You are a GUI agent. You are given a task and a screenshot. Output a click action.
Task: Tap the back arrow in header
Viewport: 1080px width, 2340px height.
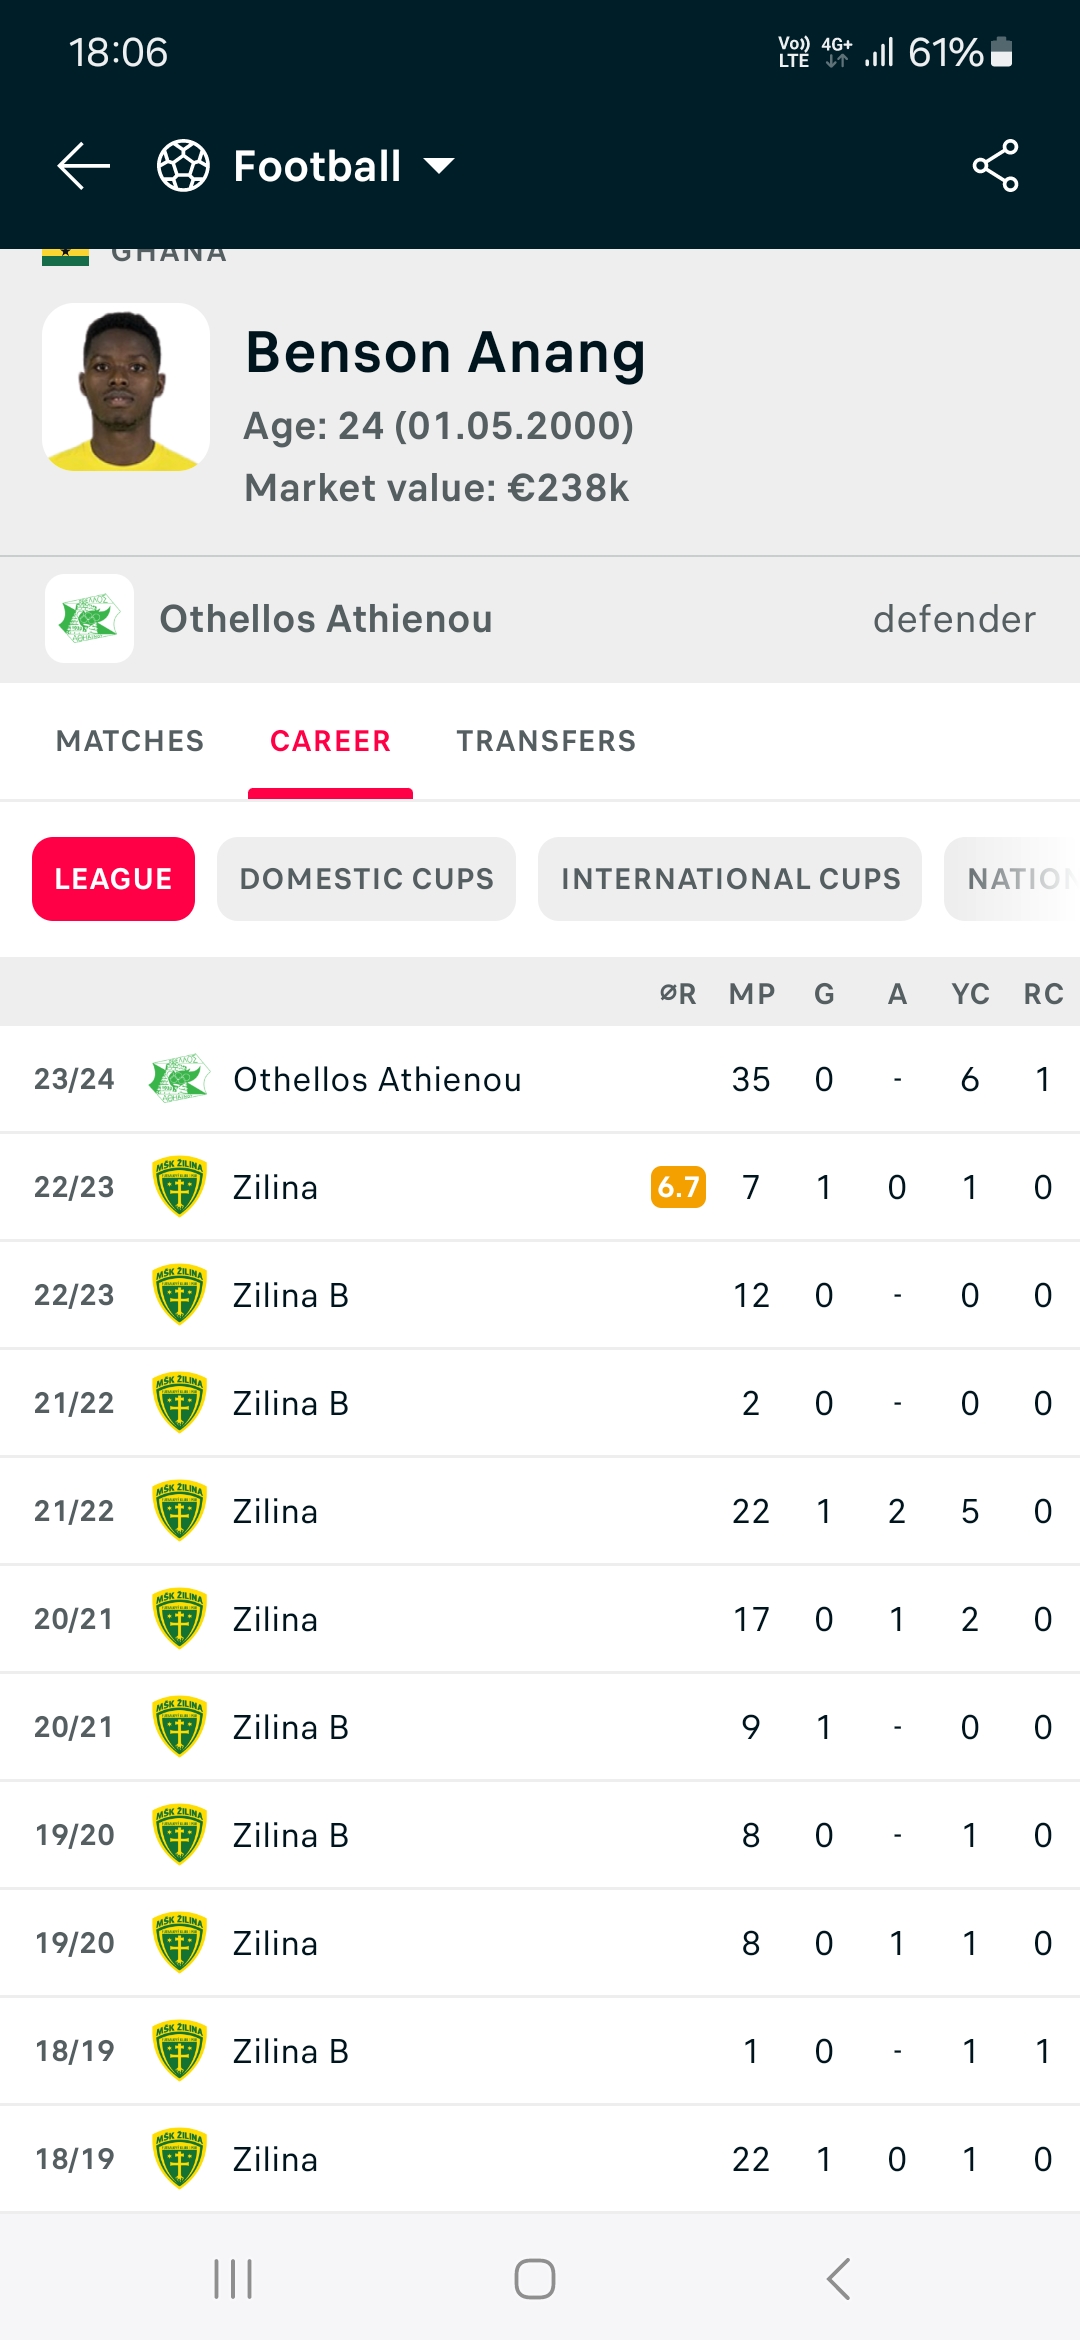84,166
